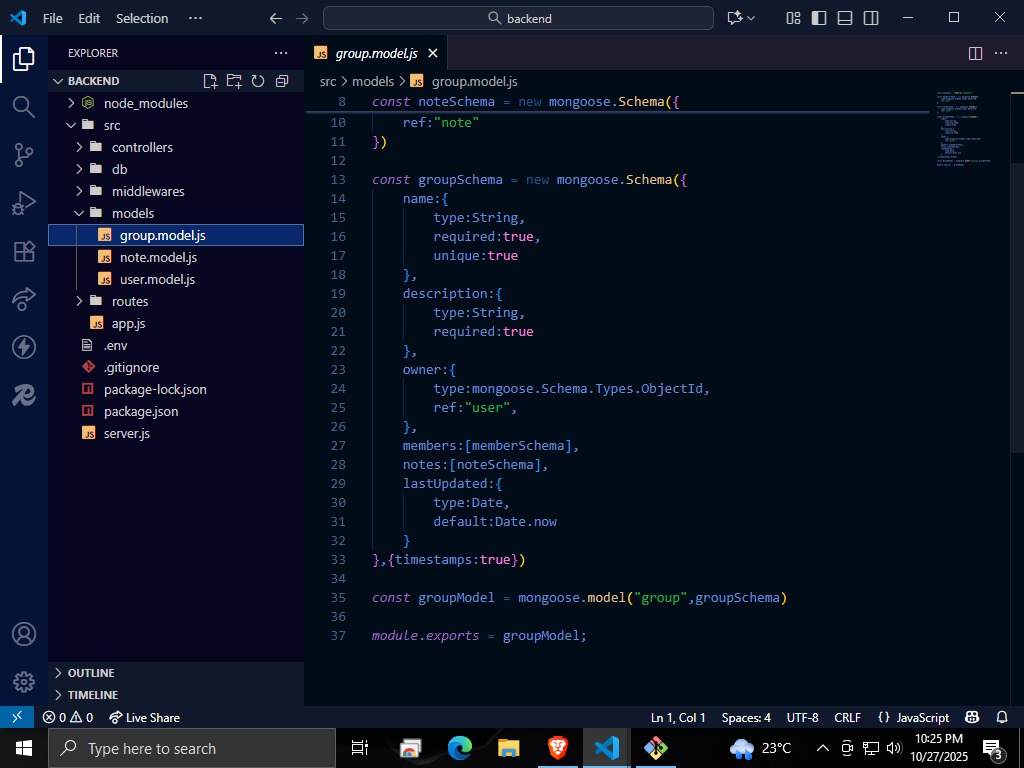Open the Source Control view
Image resolution: width=1024 pixels, height=768 pixels.
tap(22, 154)
